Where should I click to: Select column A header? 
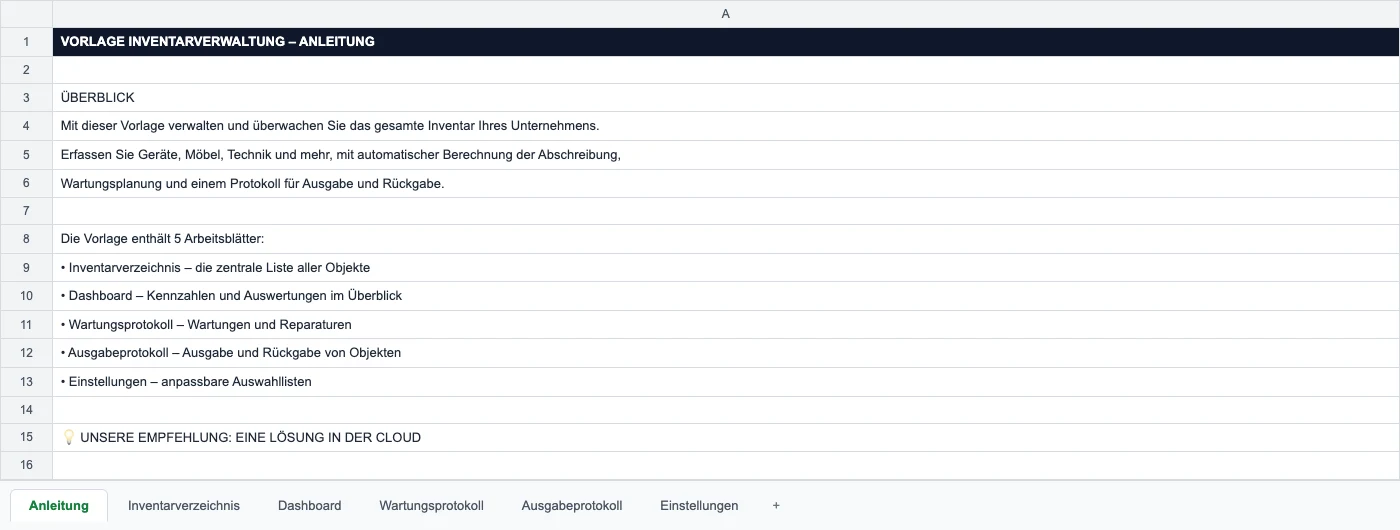725,14
